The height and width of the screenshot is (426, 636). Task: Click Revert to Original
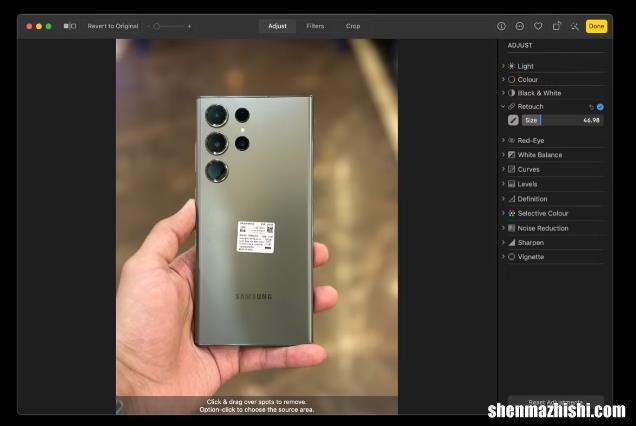113,26
